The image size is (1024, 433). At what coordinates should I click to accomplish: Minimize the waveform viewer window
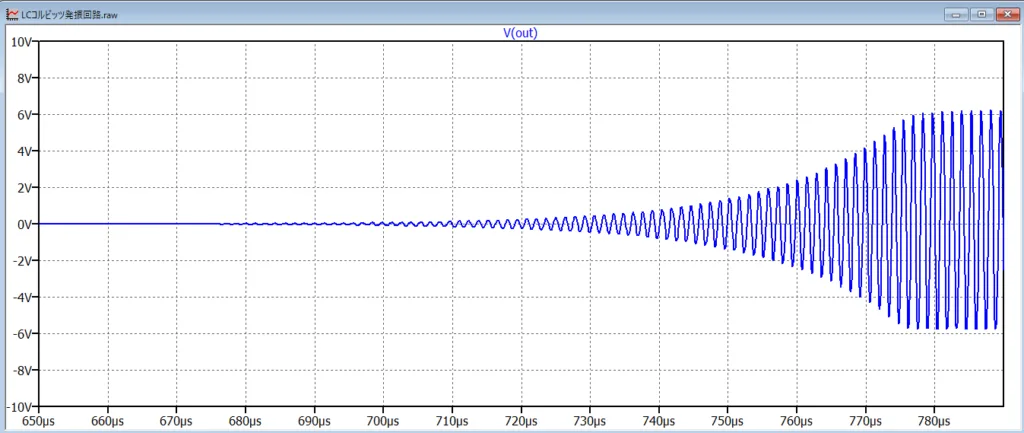959,13
